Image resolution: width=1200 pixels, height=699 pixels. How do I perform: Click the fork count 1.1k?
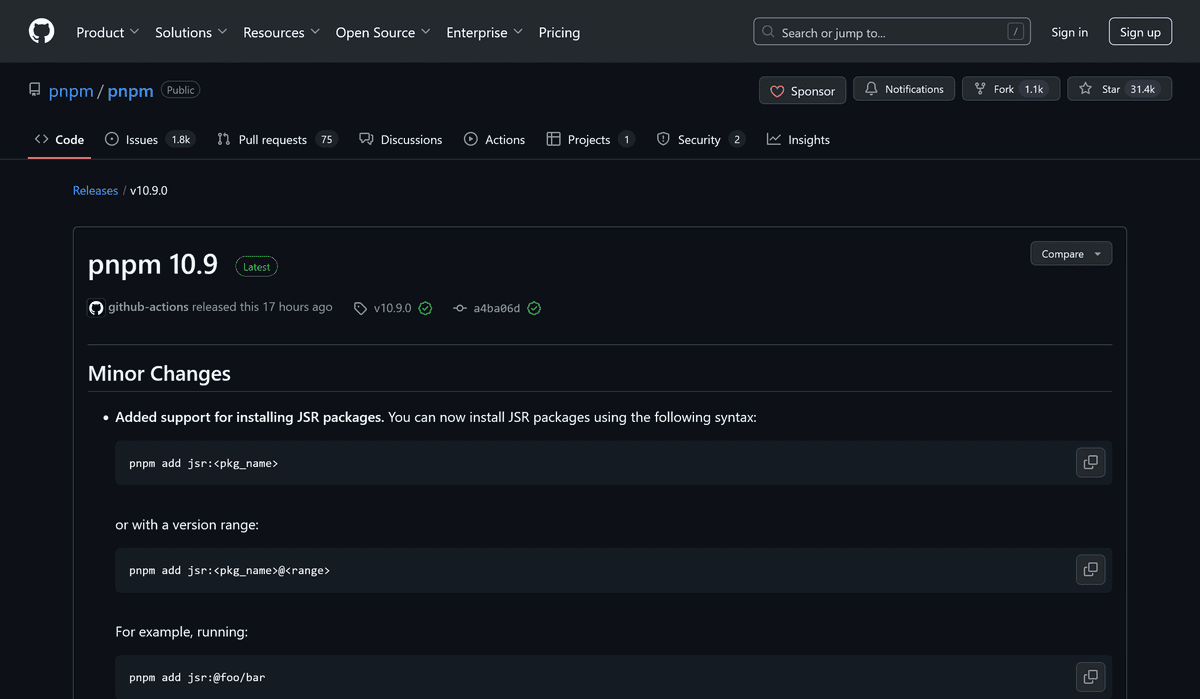point(1034,89)
